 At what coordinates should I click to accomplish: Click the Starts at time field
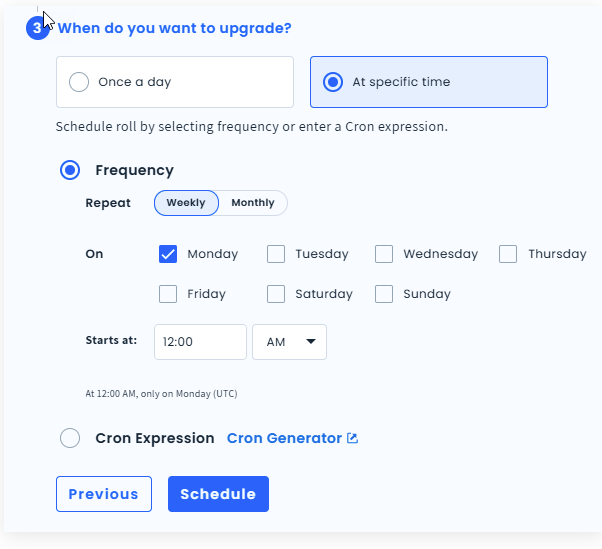click(x=200, y=342)
